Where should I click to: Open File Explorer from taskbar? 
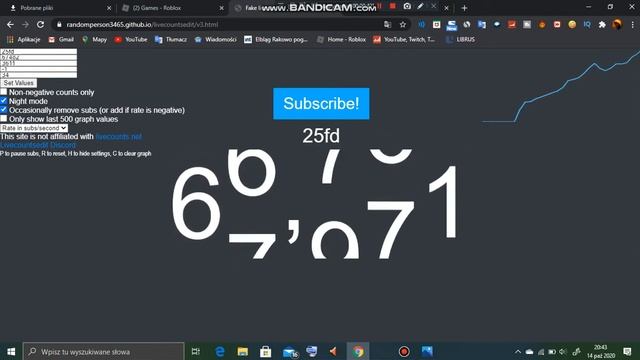coord(242,351)
